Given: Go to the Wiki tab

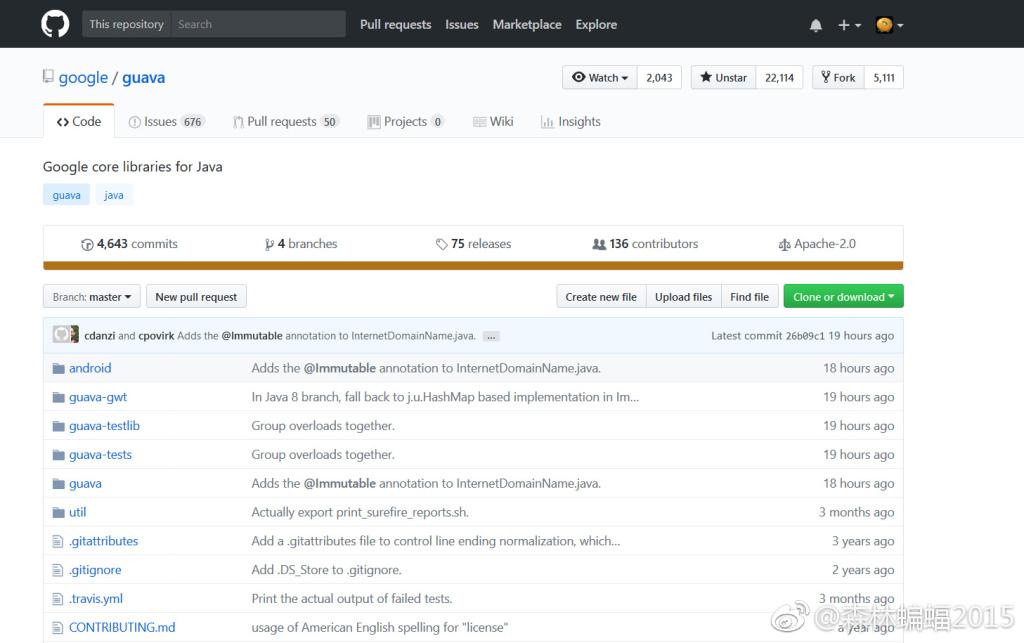Looking at the screenshot, I should point(493,121).
